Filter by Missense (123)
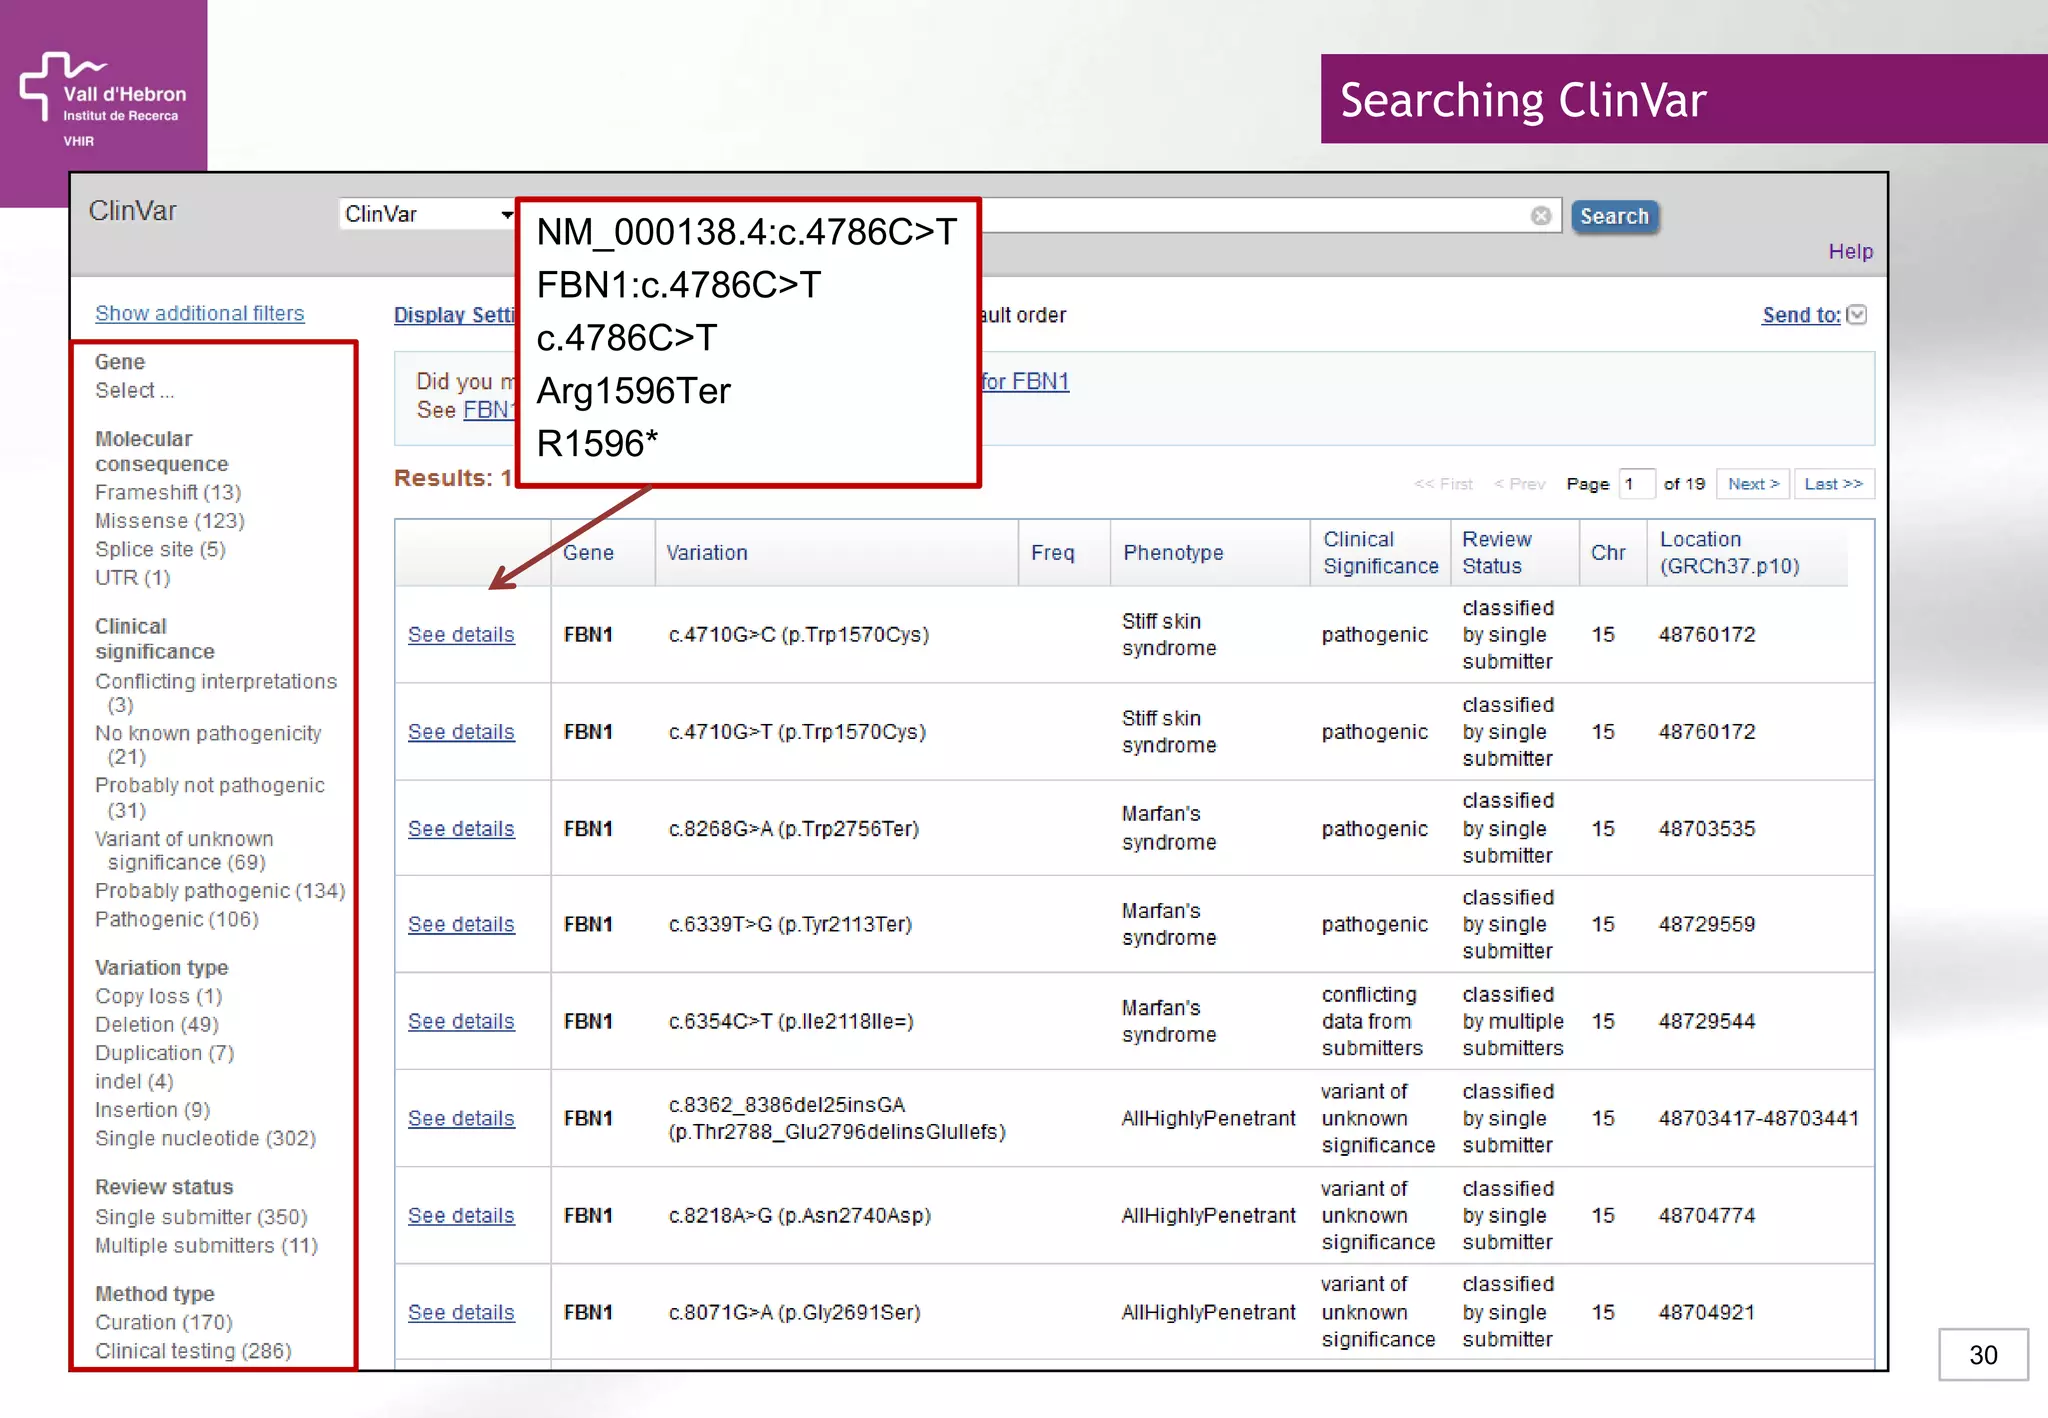The width and height of the screenshot is (2048, 1418). point(169,521)
